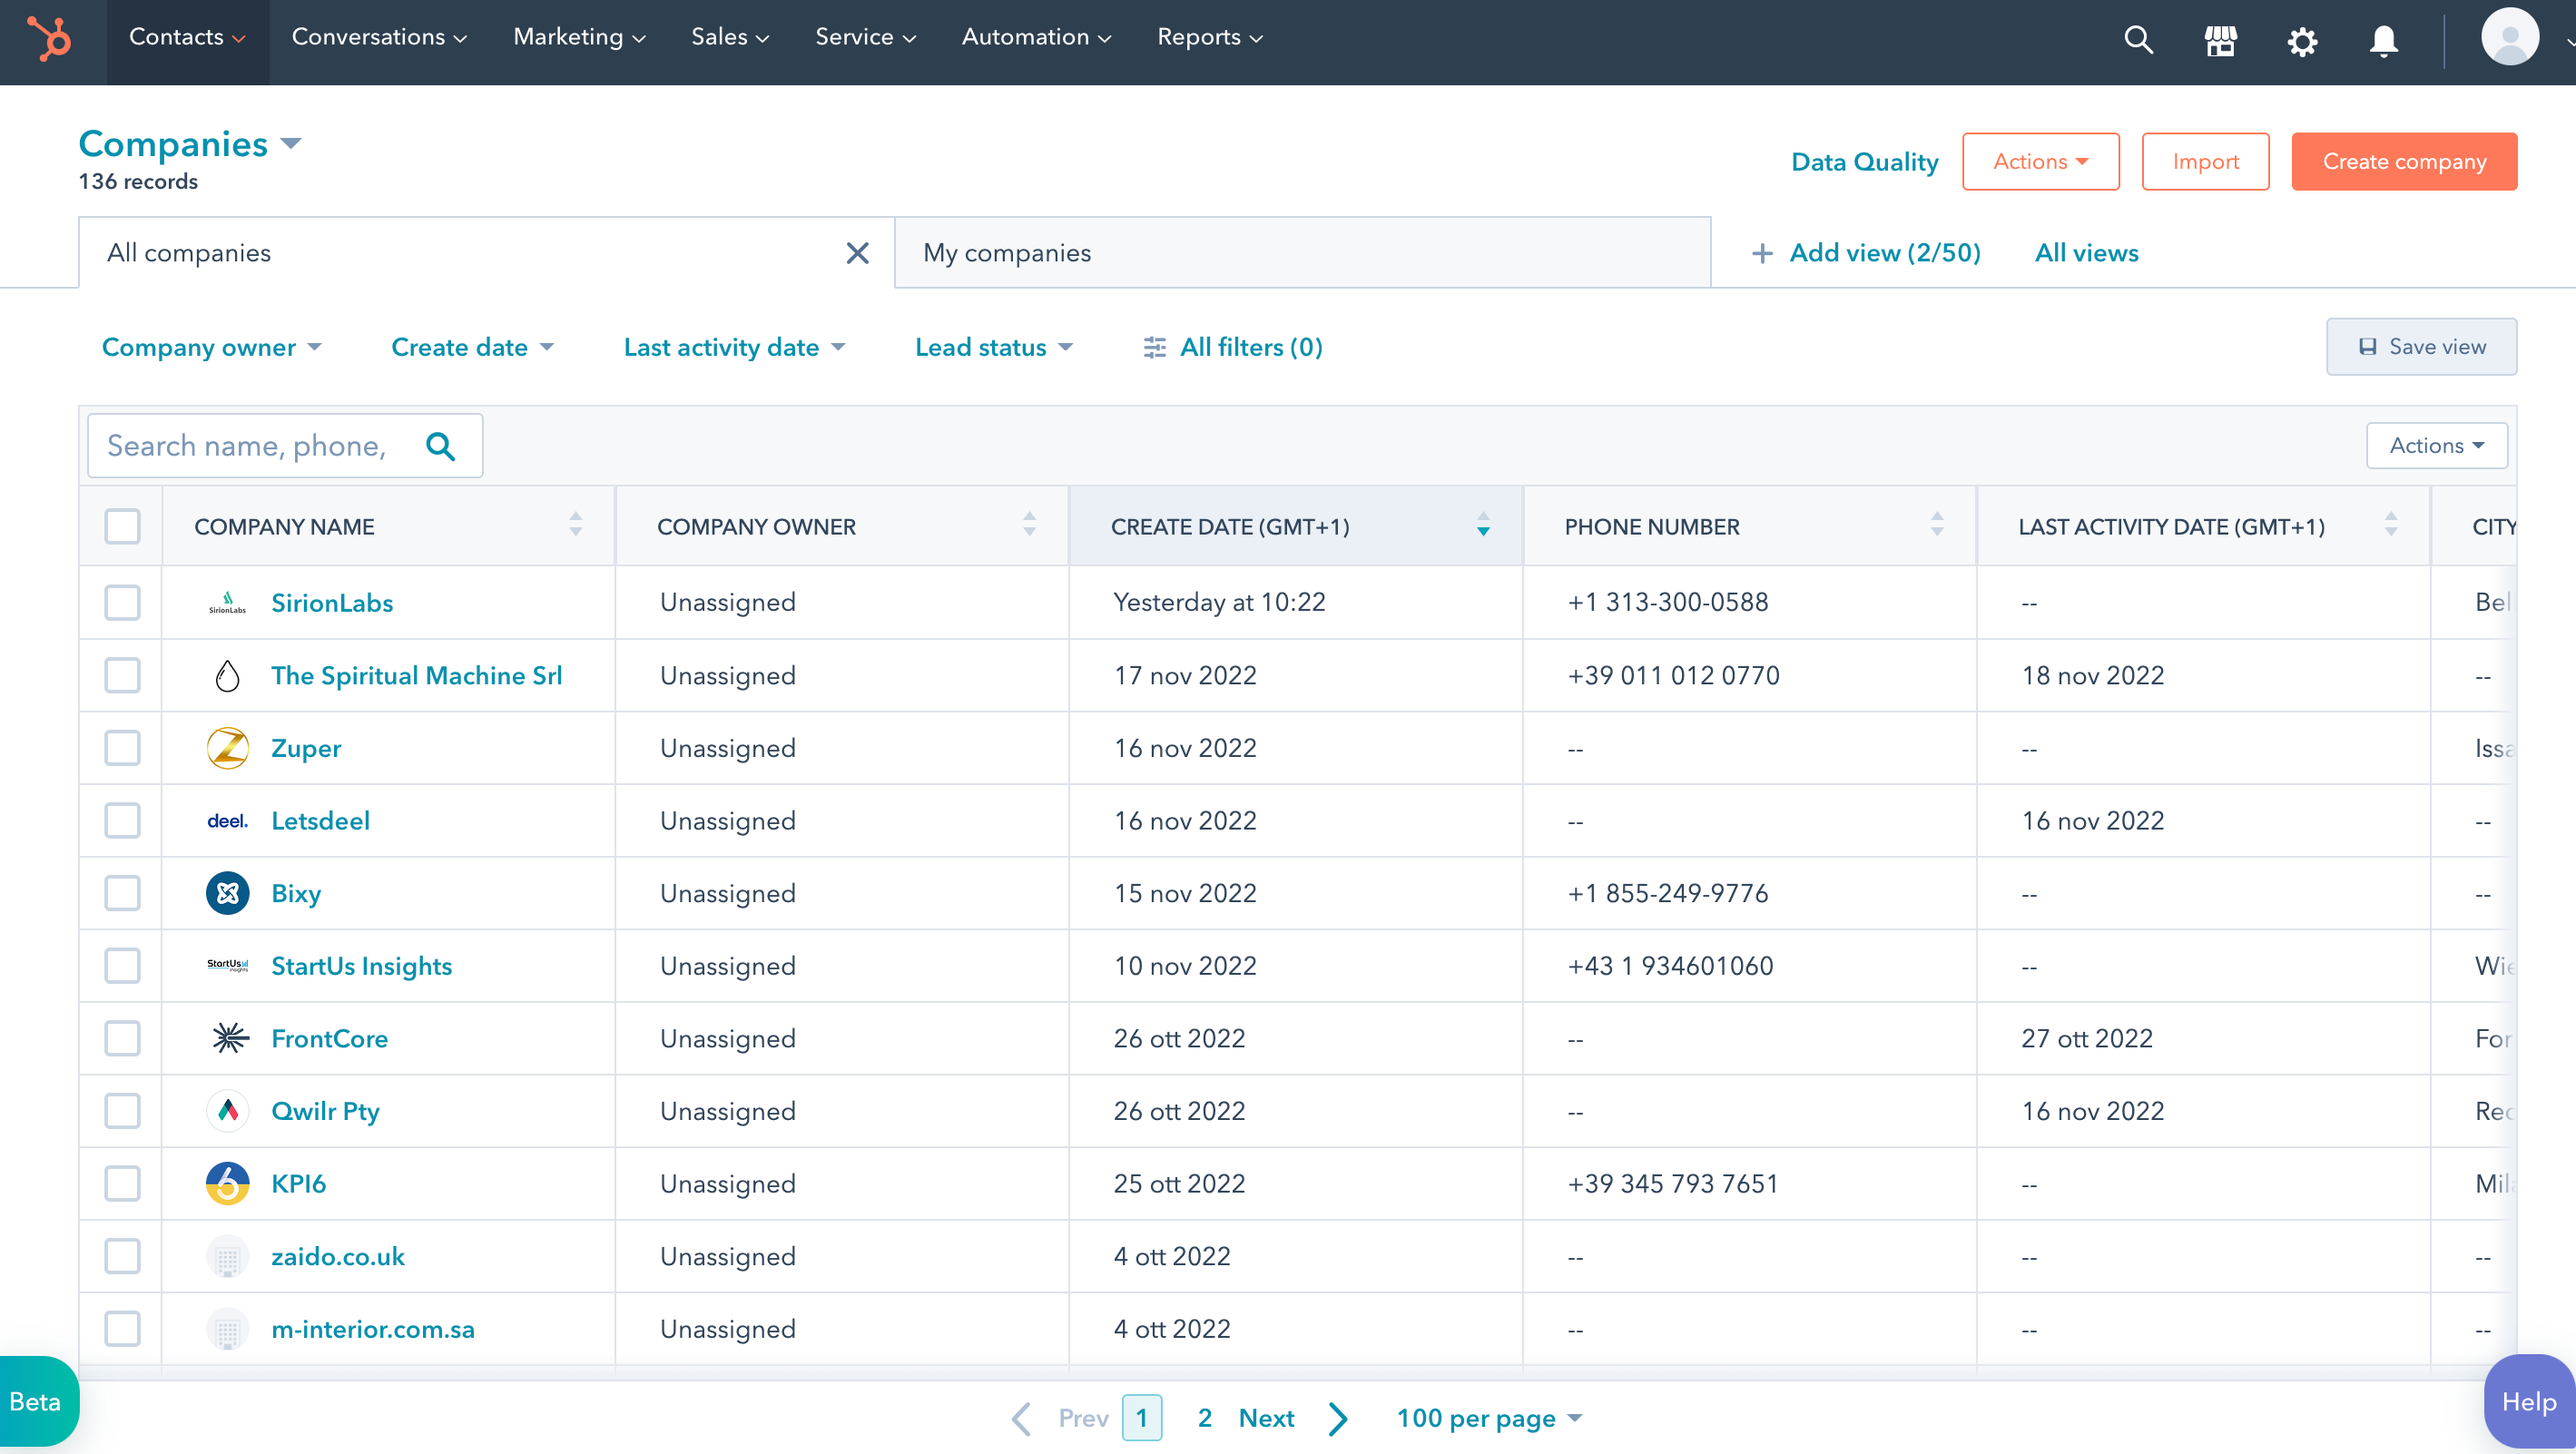This screenshot has width=2576, height=1454.
Task: Open the Conversations navigation menu
Action: pyautogui.click(x=379, y=37)
